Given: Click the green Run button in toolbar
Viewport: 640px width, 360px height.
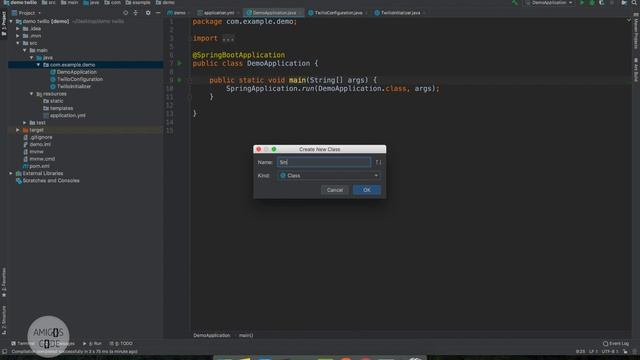Looking at the screenshot, I should [x=582, y=3].
